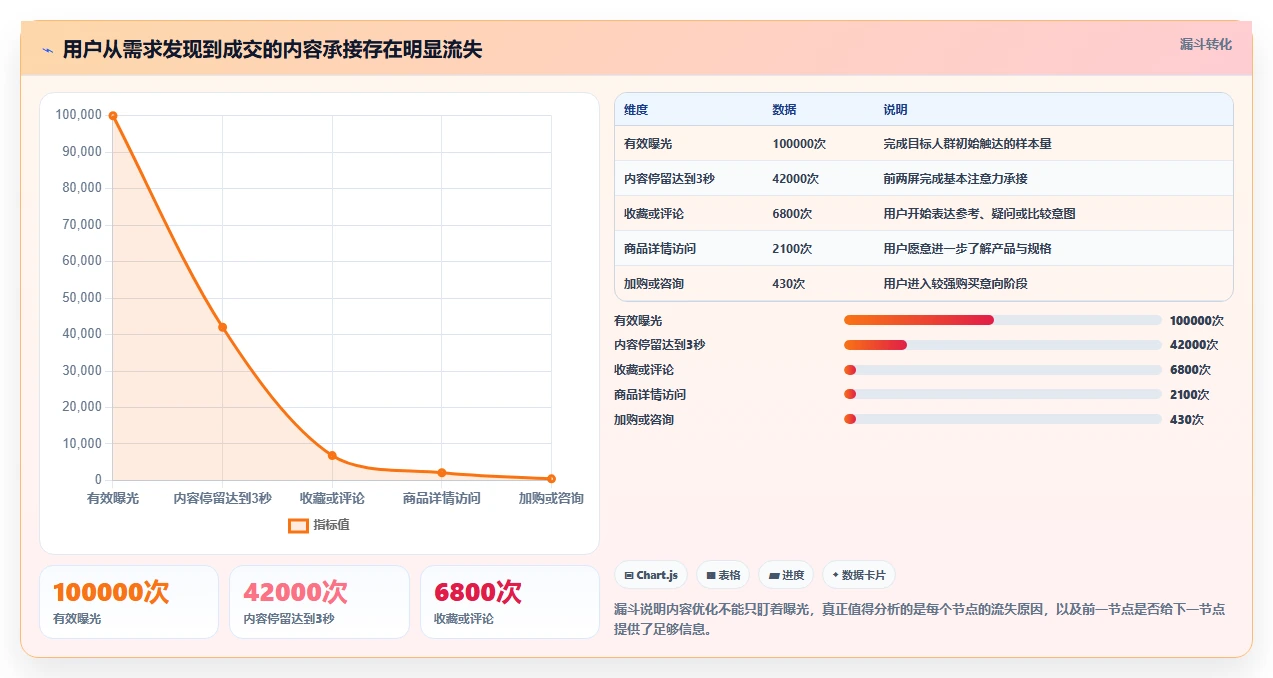Click the 内容停留达到3秒 progress bar
Image resolution: width=1273 pixels, height=678 pixels.
pyautogui.click(x=1003, y=345)
